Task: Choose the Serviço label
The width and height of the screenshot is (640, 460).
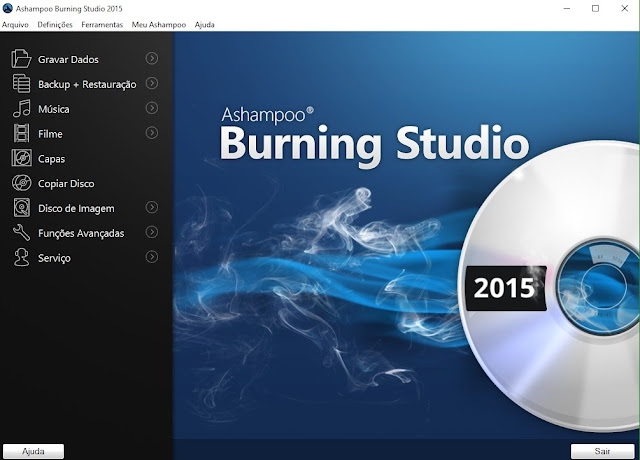Action: [x=54, y=258]
